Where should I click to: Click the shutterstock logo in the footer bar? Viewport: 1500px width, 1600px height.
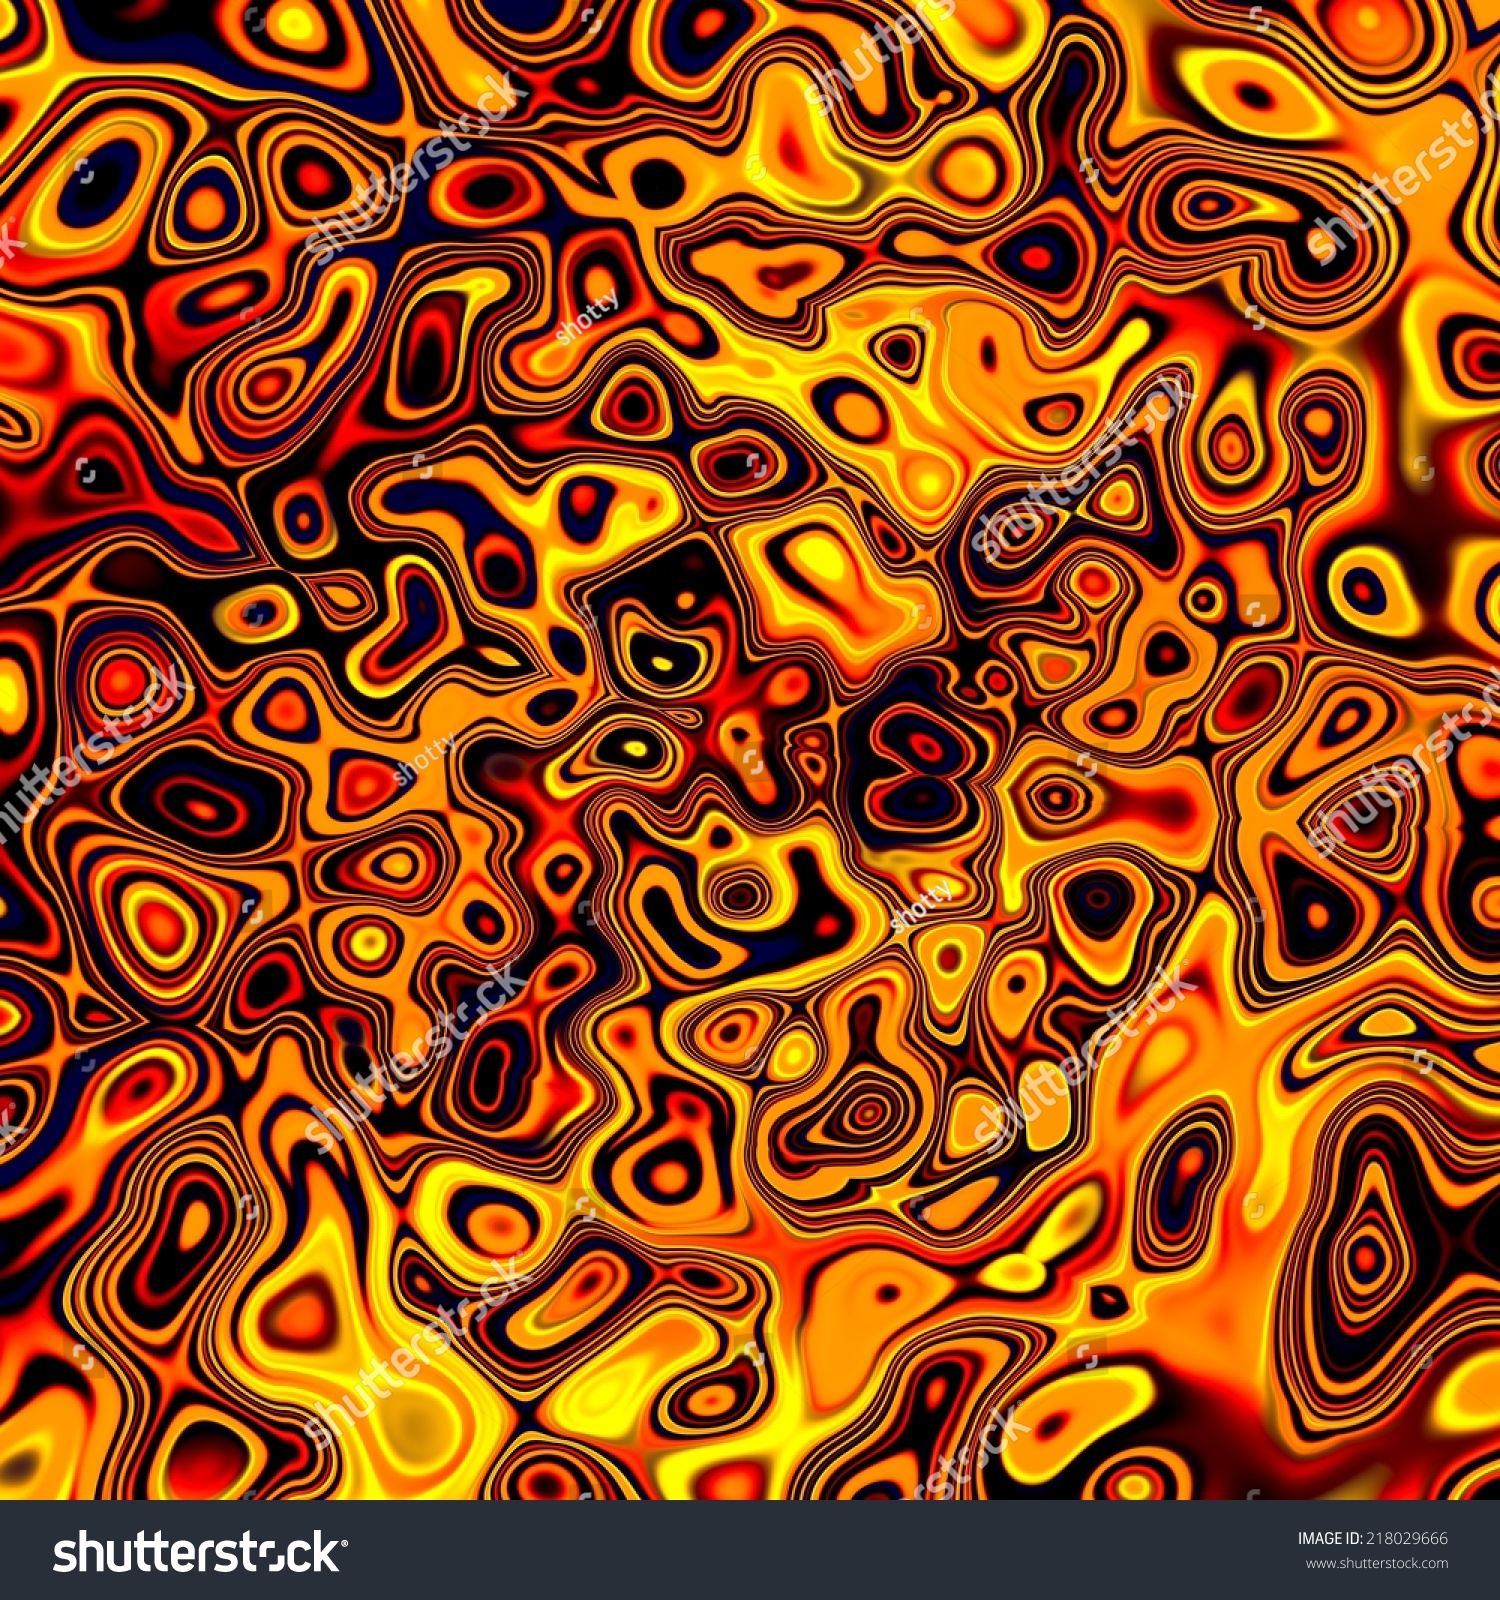[x=200, y=1552]
